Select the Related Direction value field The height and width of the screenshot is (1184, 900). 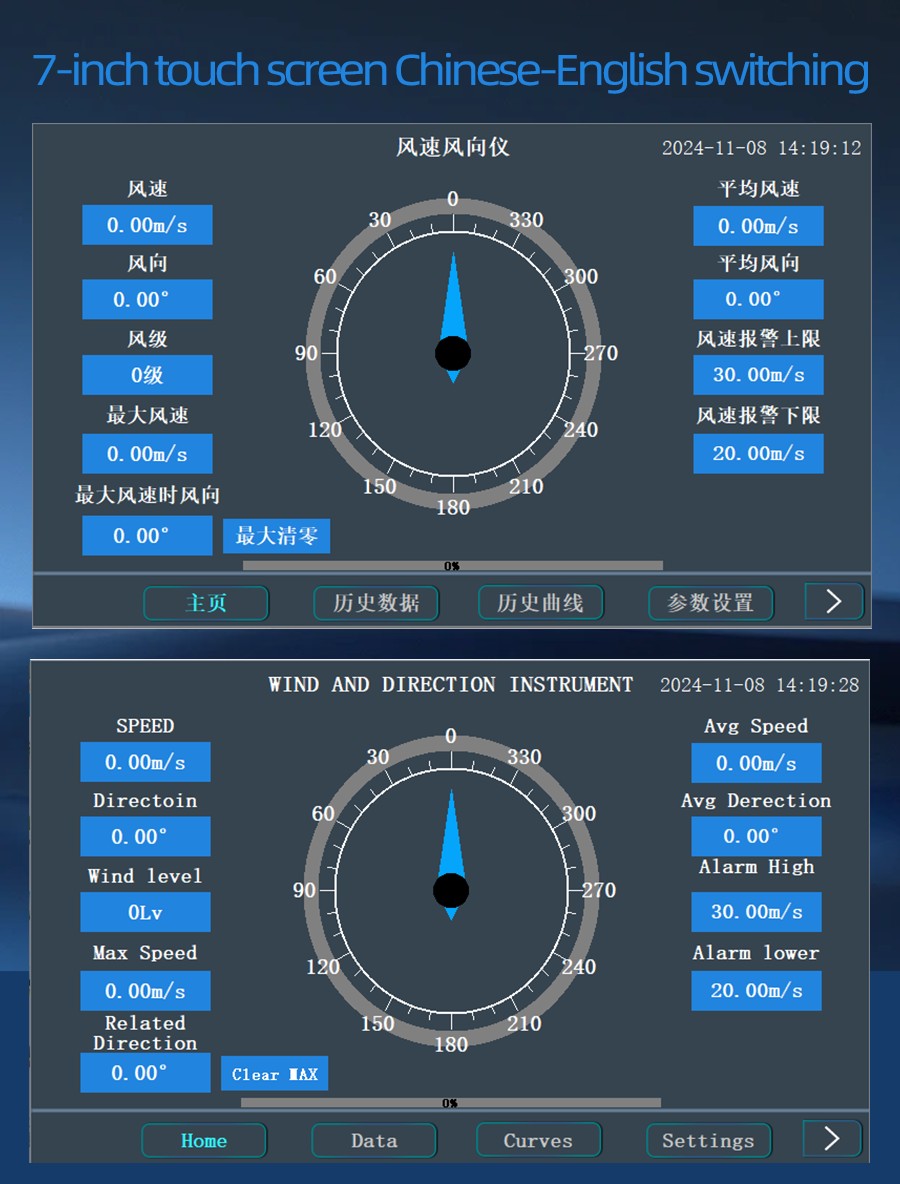pyautogui.click(x=145, y=1072)
